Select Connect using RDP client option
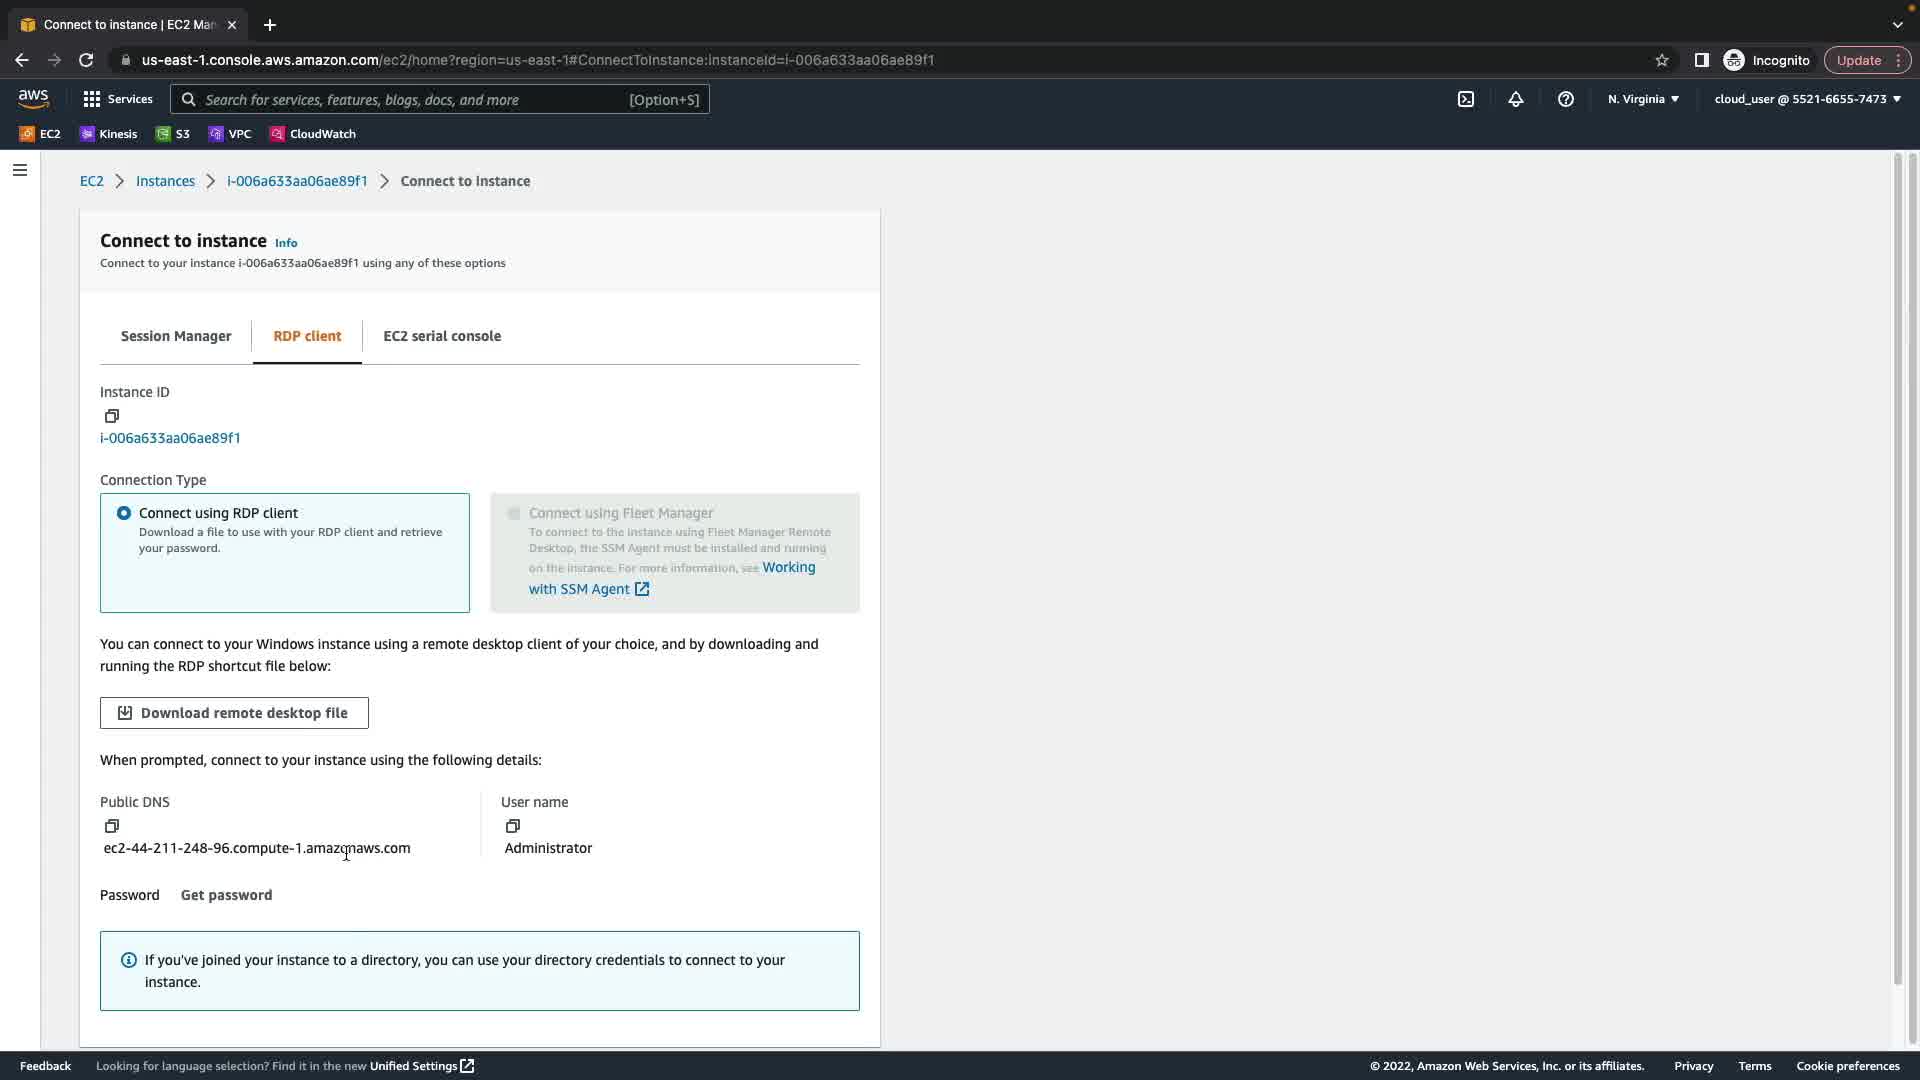This screenshot has width=1920, height=1080. click(x=124, y=513)
